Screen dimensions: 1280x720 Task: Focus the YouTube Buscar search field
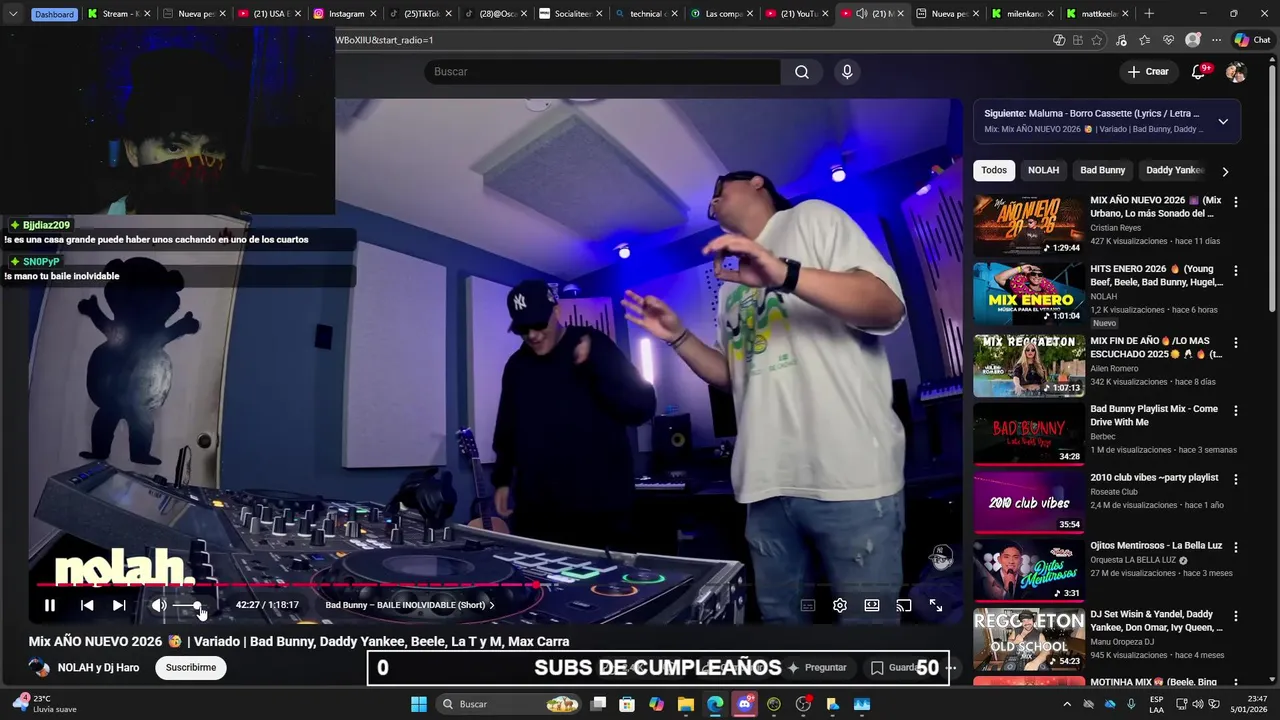(x=602, y=72)
